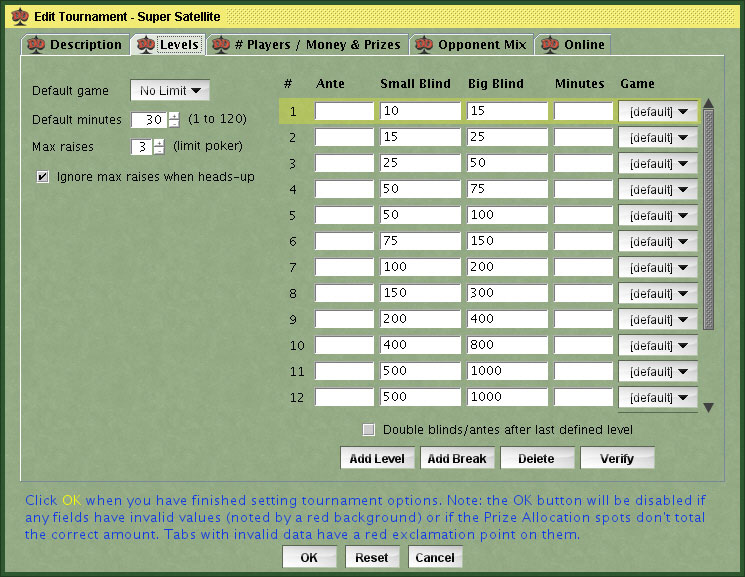Viewport: 745px width, 577px height.
Task: Enable Double blinds/antes after last defined level
Action: point(369,430)
